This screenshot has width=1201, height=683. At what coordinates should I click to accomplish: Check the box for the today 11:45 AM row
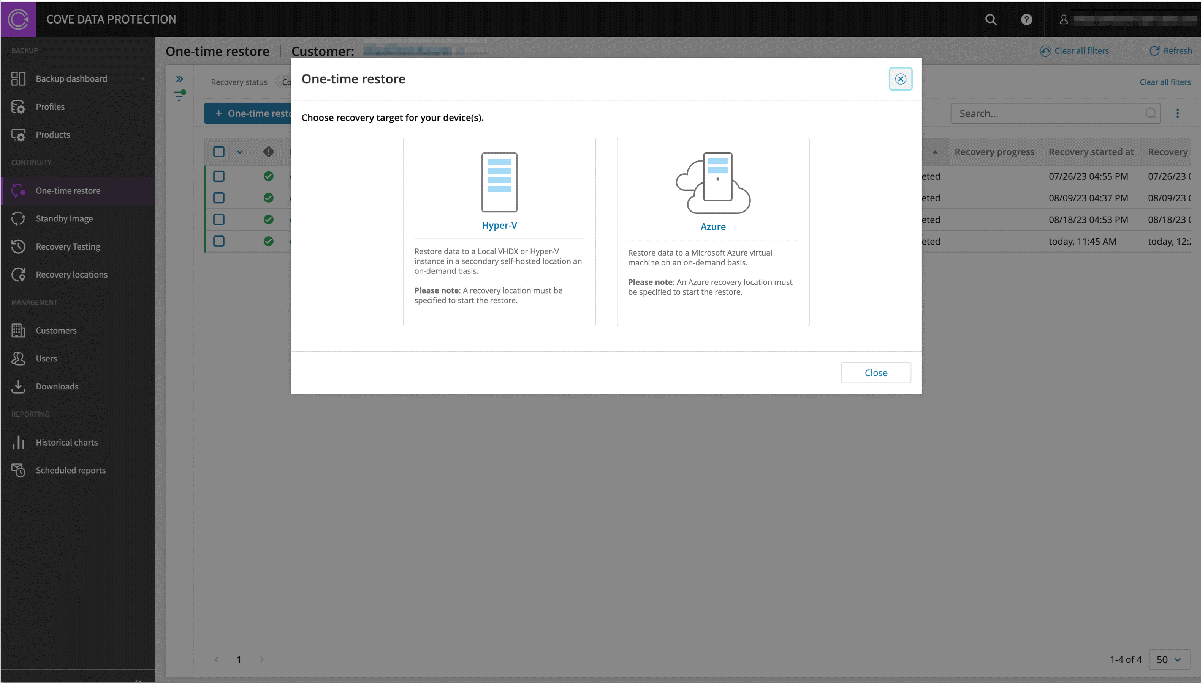click(219, 241)
